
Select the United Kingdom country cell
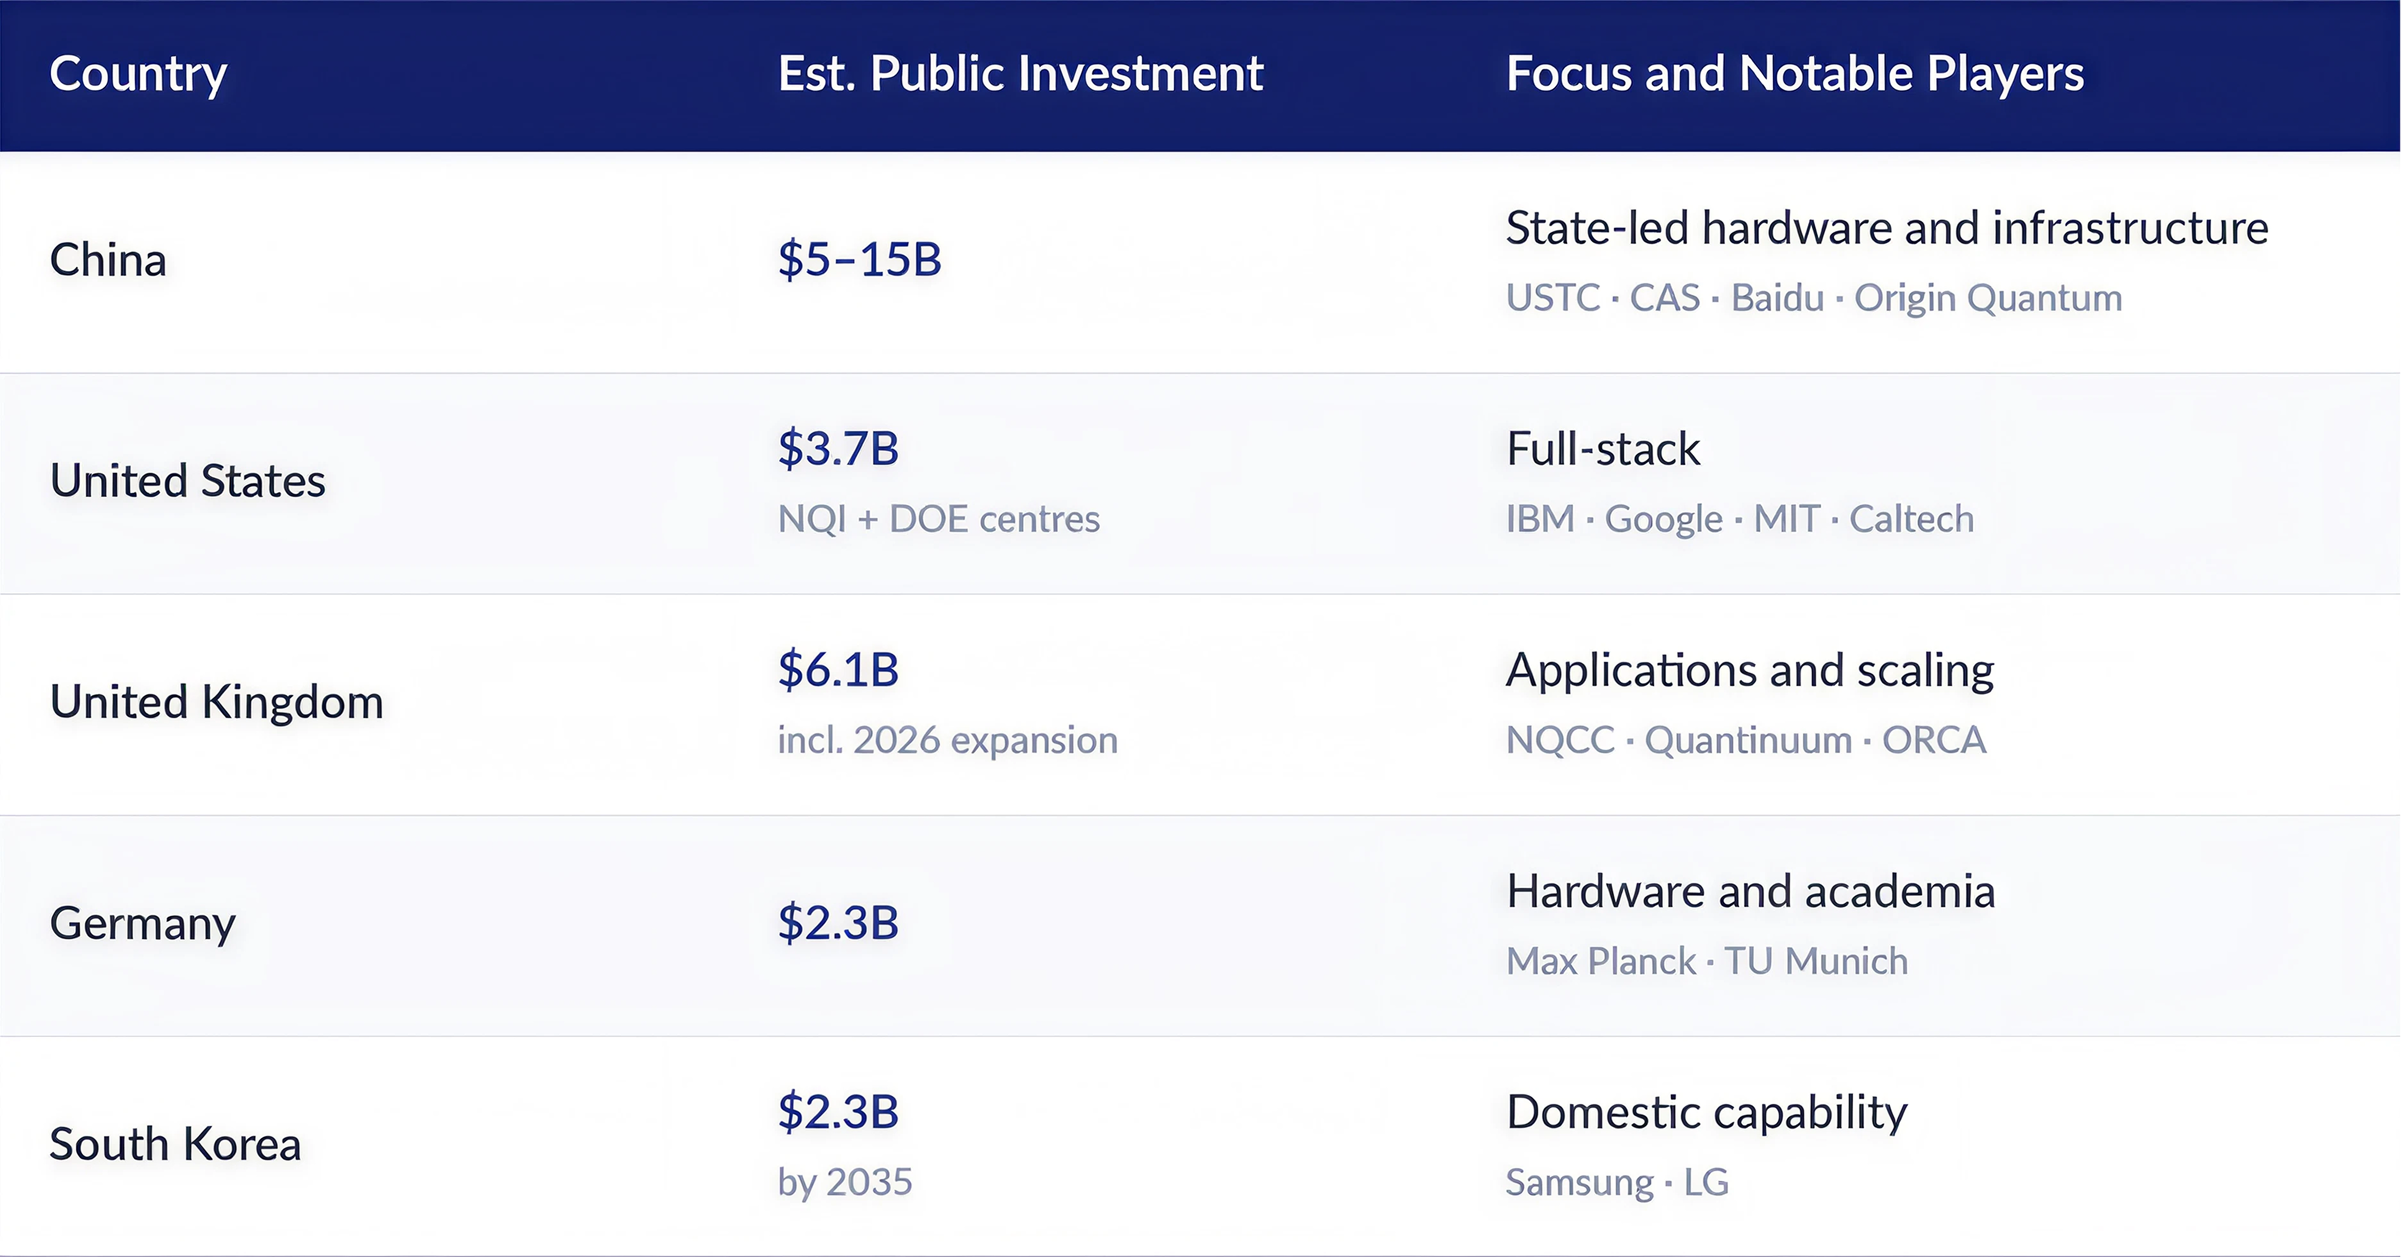pyautogui.click(x=216, y=702)
